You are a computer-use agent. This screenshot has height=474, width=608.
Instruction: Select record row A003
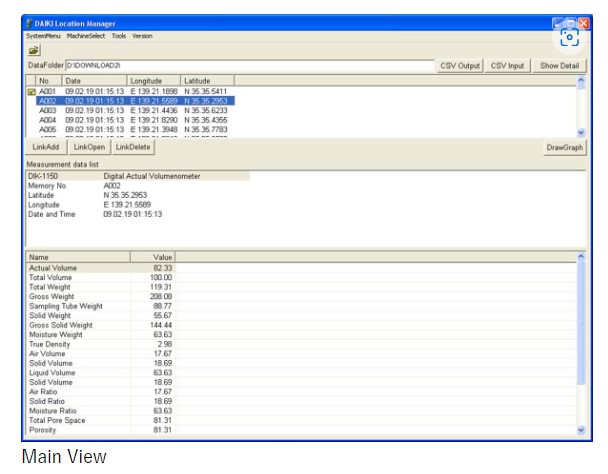(133, 111)
